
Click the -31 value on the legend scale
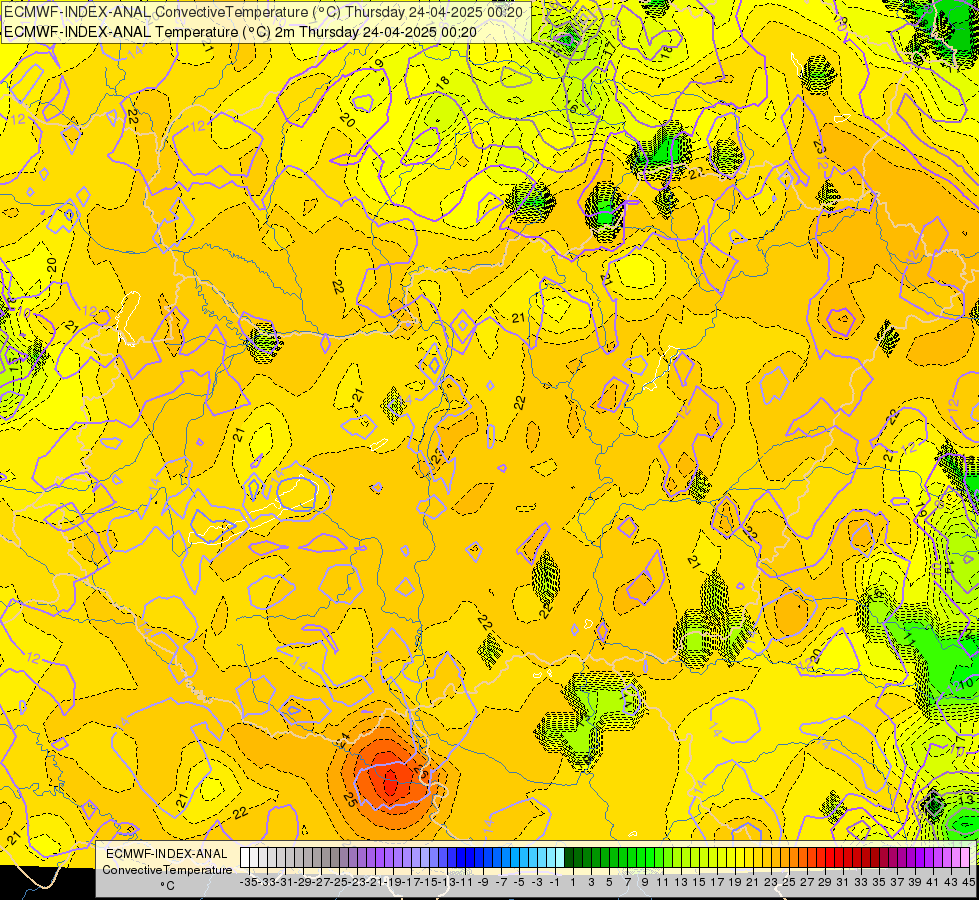285,882
